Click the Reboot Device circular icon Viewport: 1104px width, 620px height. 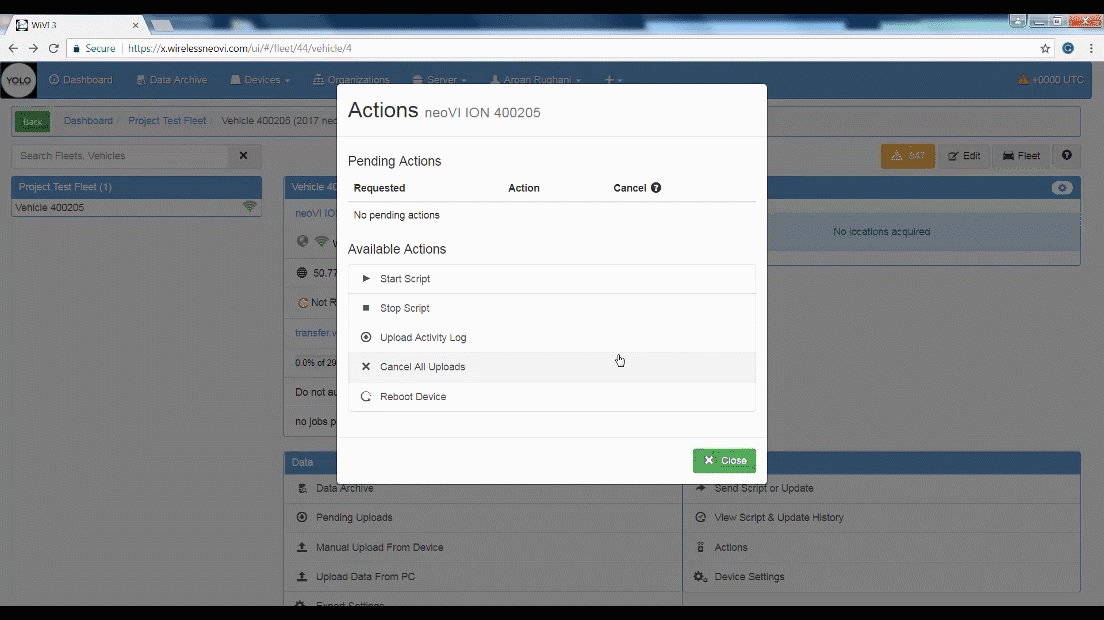[366, 396]
